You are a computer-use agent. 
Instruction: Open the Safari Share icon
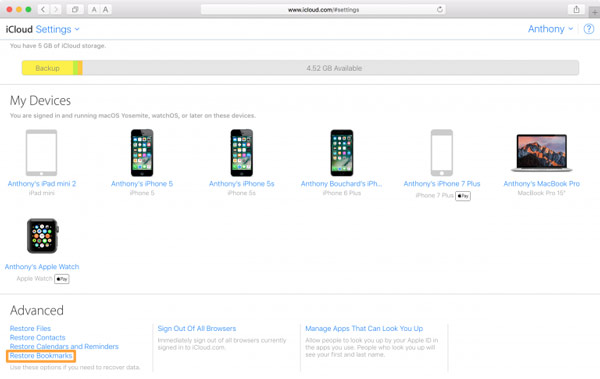pyautogui.click(x=576, y=9)
